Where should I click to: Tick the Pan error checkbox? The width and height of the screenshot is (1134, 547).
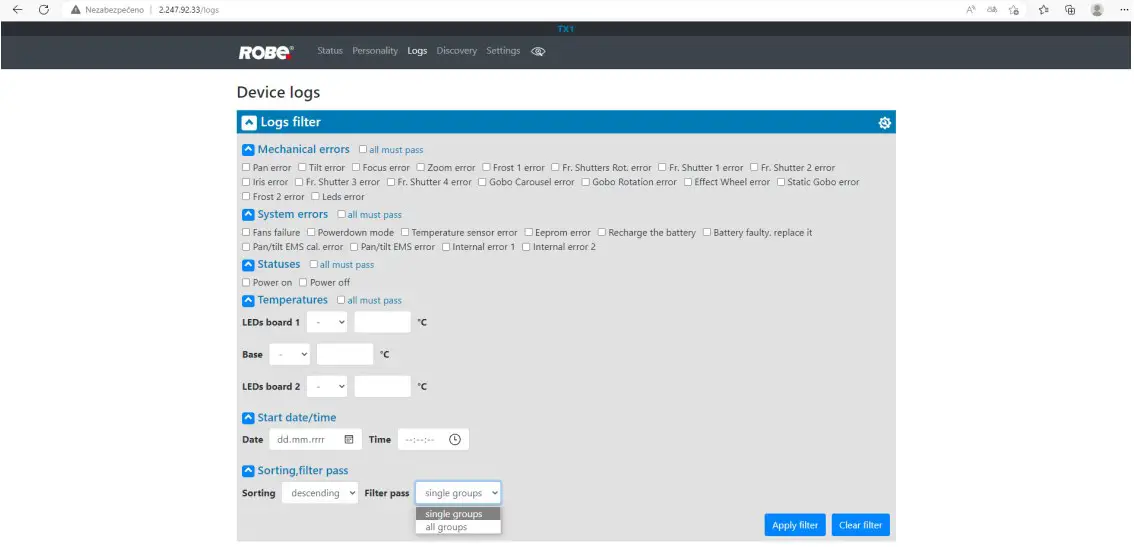coord(246,168)
